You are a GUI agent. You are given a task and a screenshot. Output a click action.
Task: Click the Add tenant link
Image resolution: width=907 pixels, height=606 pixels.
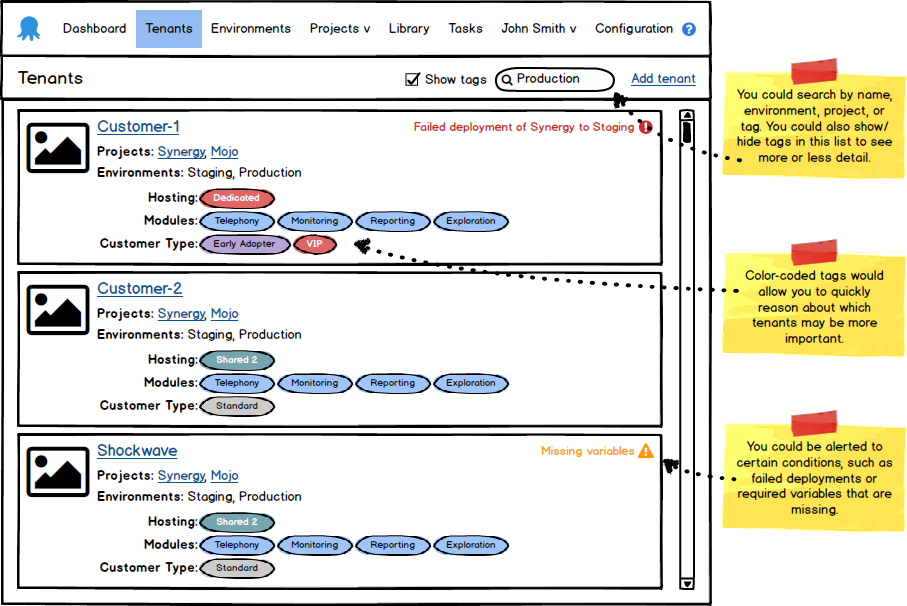tap(663, 79)
